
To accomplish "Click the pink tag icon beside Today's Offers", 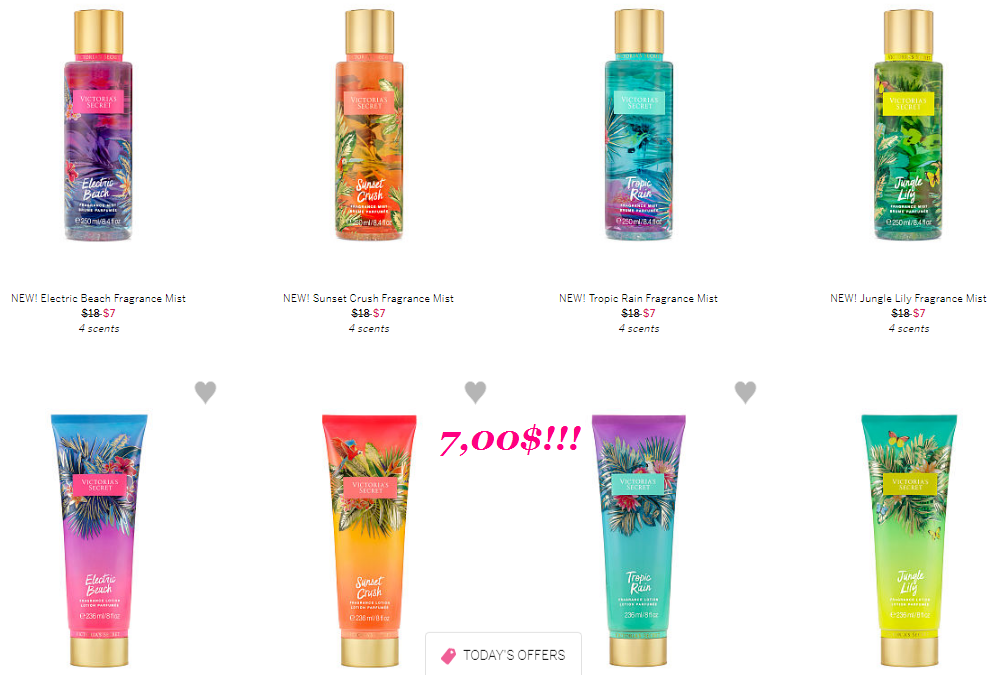I will click(449, 656).
